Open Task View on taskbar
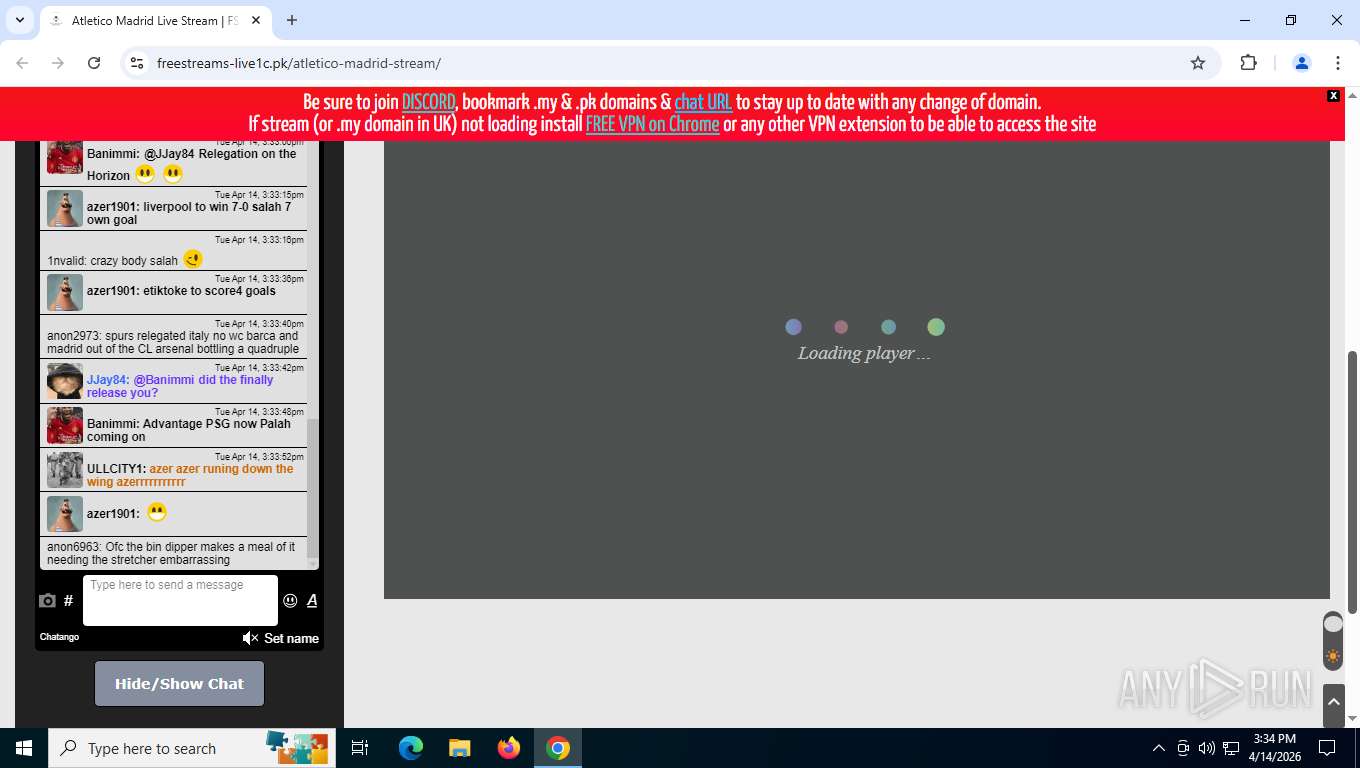The height and width of the screenshot is (768, 1360). point(360,748)
